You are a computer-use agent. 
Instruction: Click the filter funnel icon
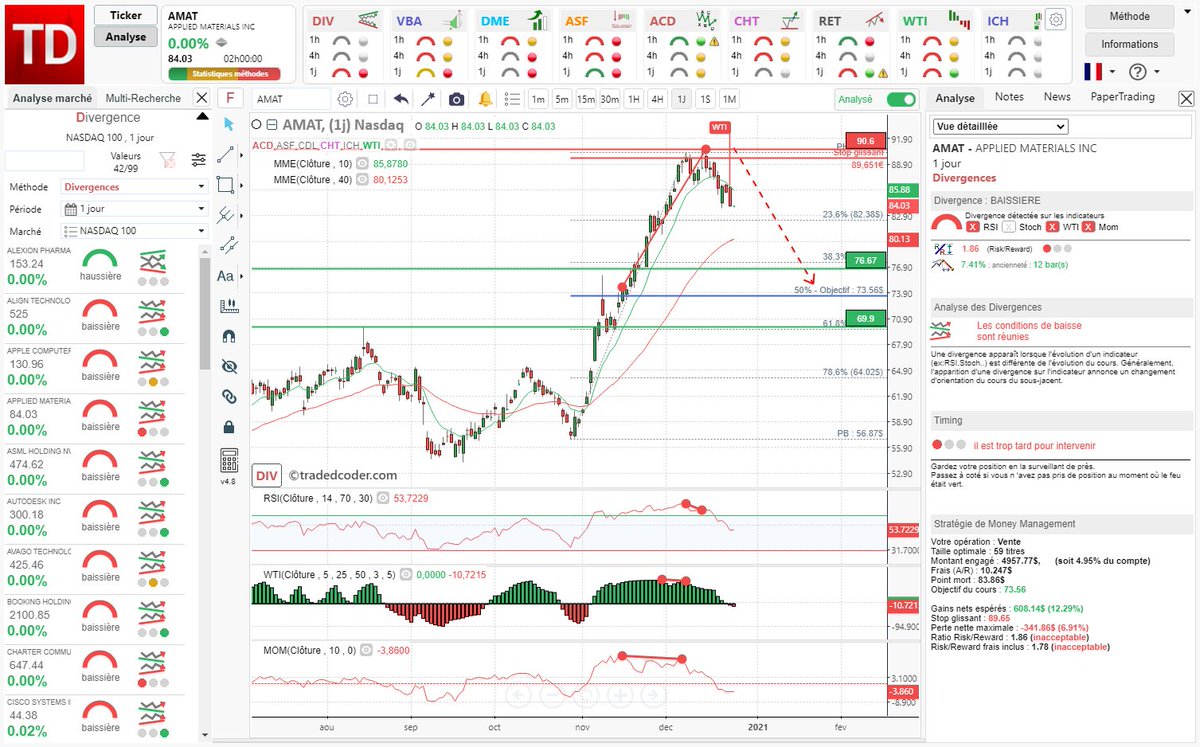pyautogui.click(x=167, y=158)
